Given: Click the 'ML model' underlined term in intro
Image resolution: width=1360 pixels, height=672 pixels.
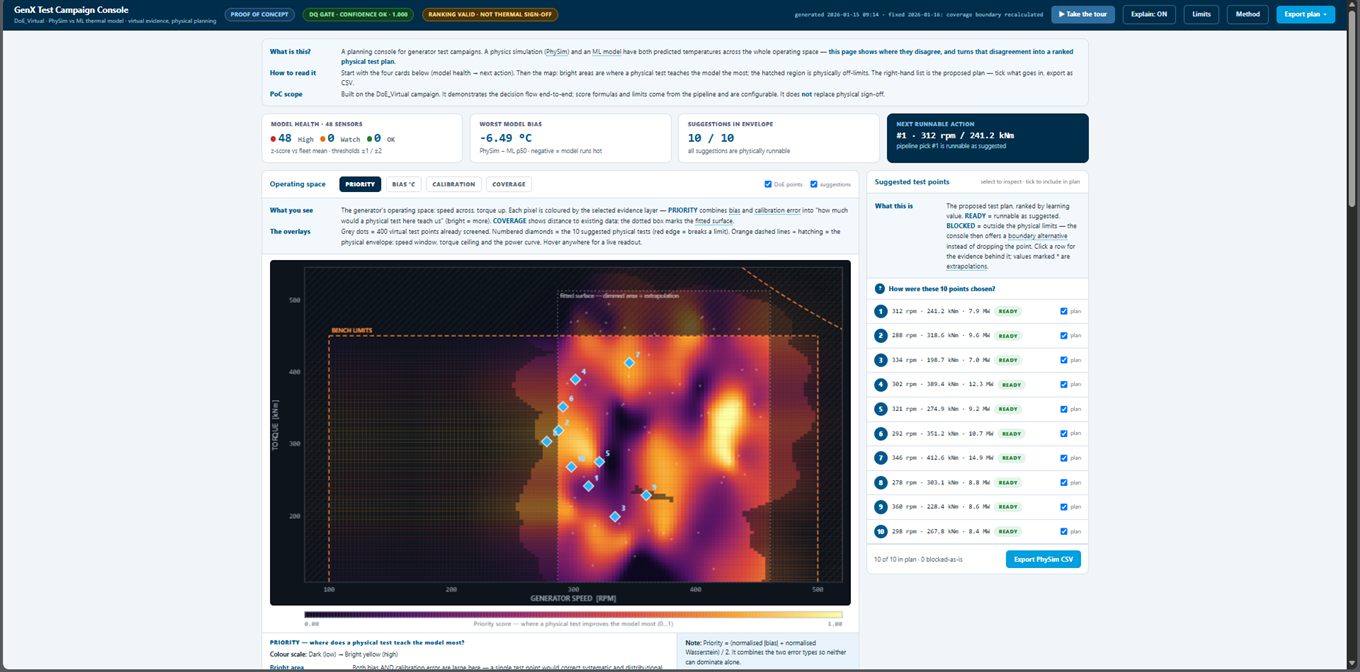Looking at the screenshot, I should (607, 51).
